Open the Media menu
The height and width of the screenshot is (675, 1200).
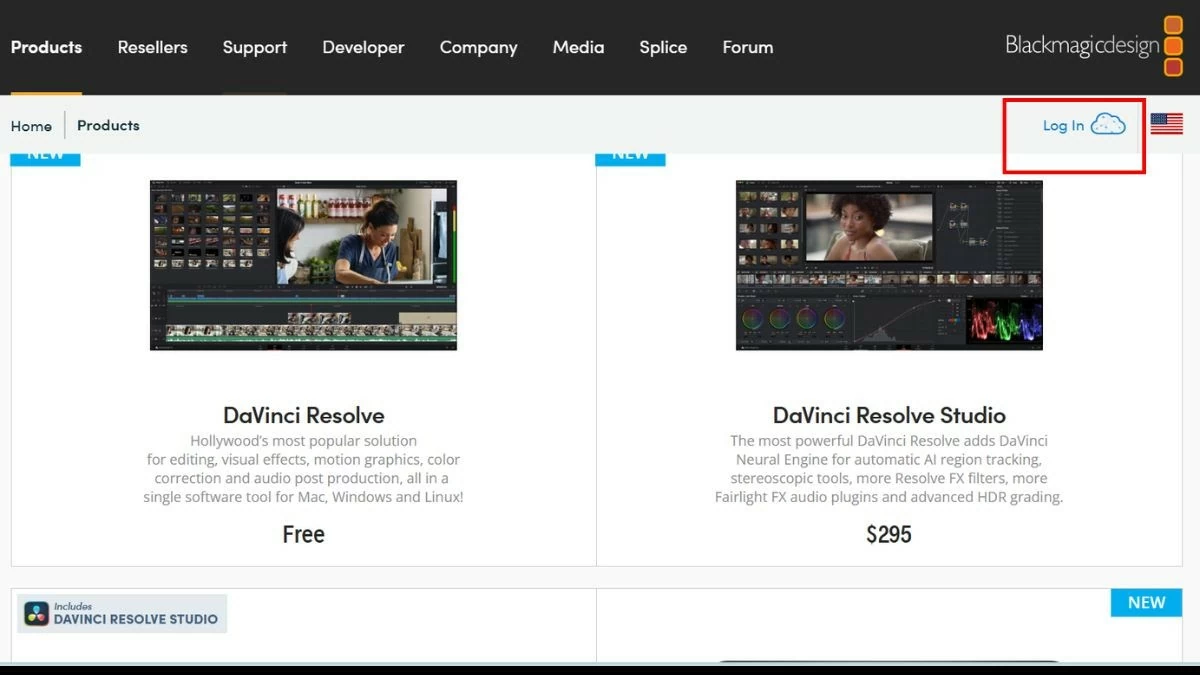(x=578, y=47)
